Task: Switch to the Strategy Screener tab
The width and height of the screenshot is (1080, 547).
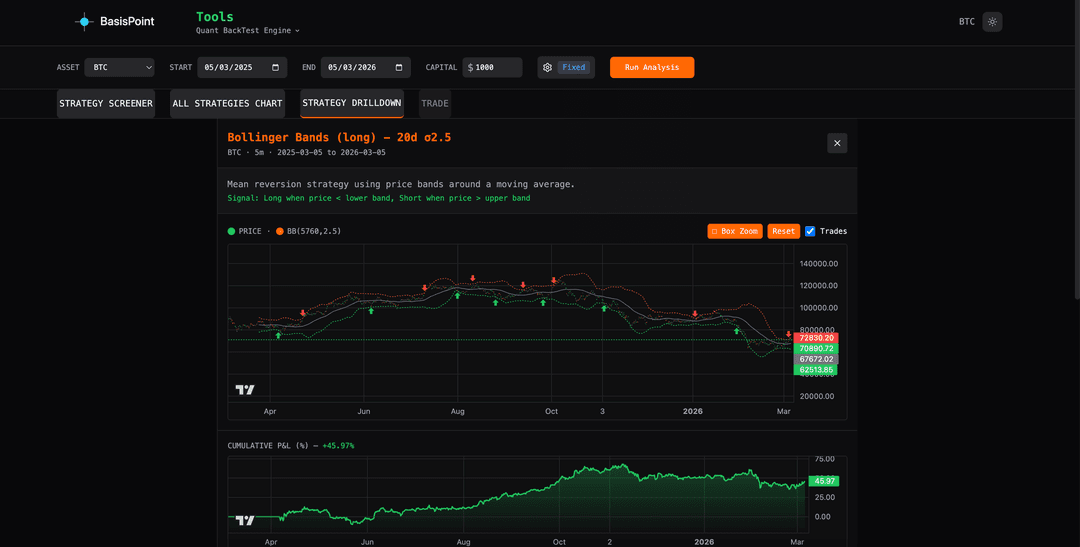Action: [106, 103]
